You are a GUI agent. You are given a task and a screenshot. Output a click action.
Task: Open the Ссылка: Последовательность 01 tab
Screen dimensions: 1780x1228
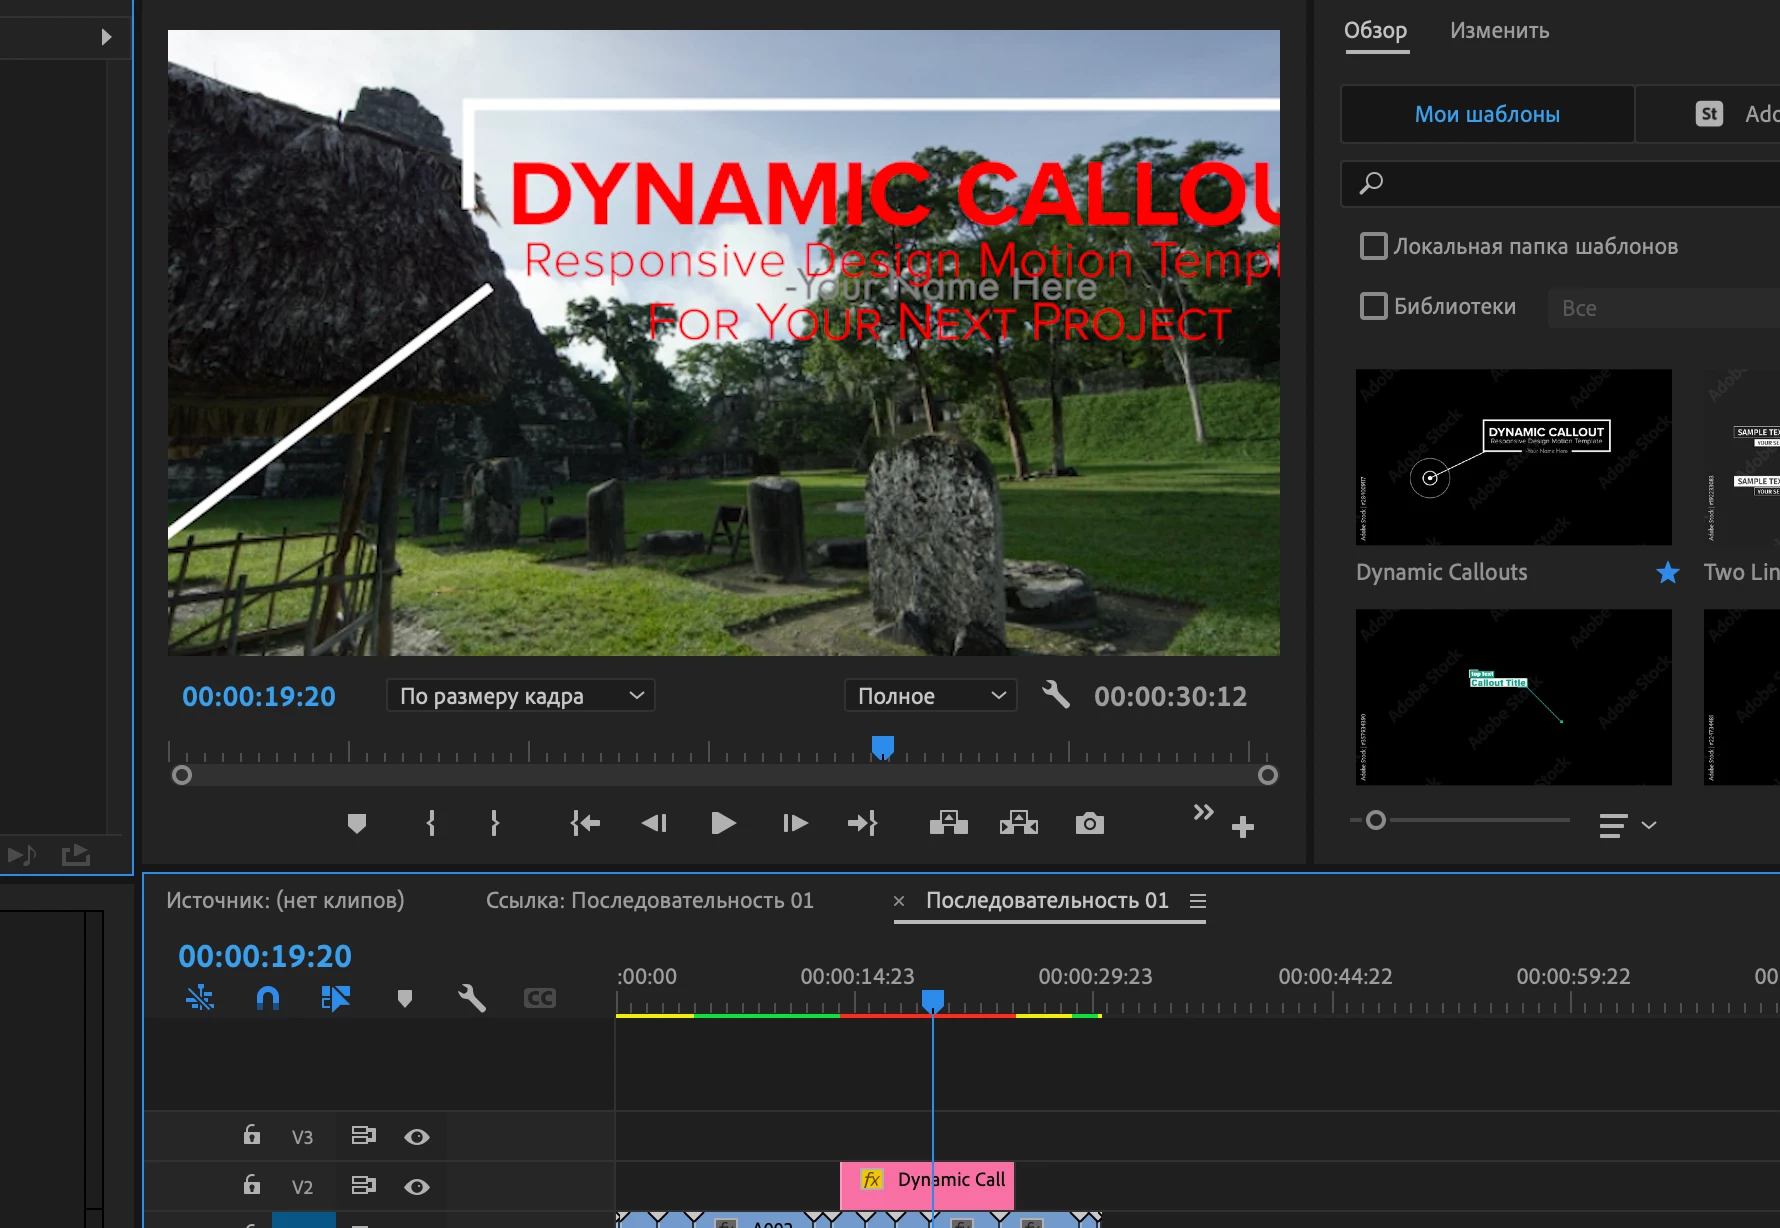tap(649, 900)
